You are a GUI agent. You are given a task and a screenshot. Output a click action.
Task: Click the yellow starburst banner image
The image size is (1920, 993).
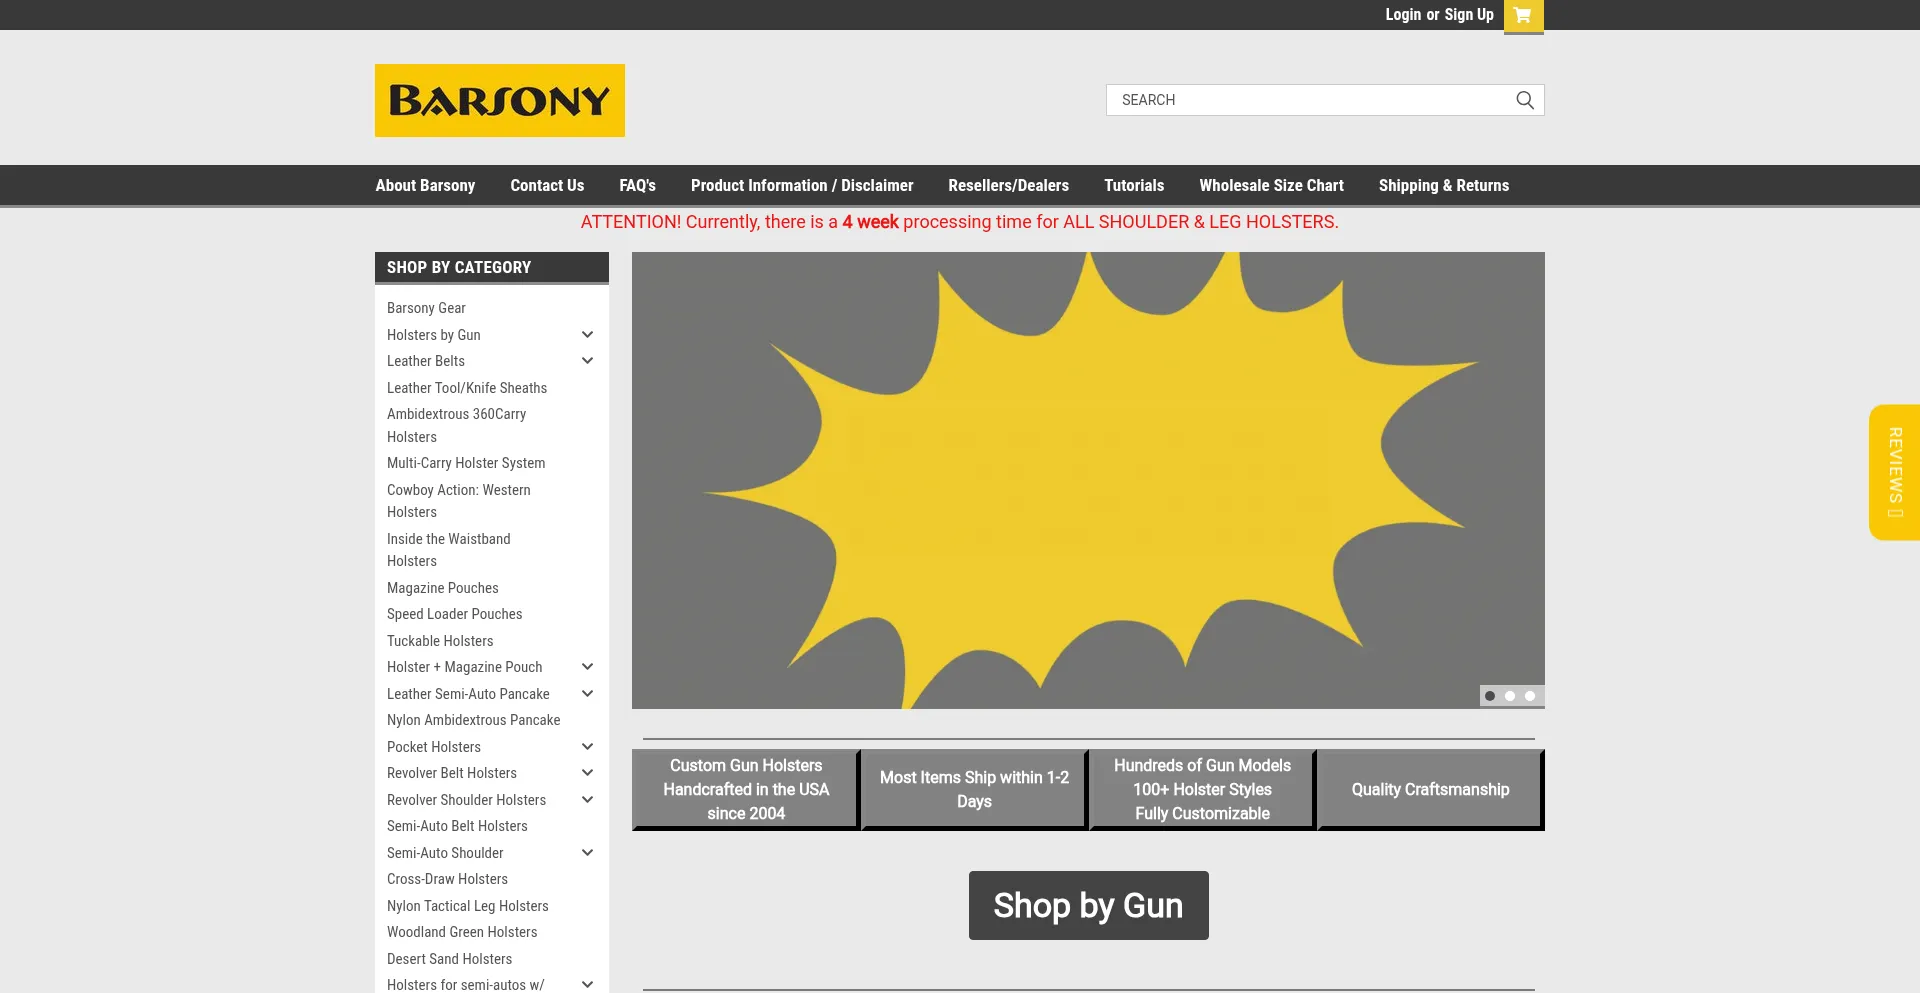(x=1088, y=480)
